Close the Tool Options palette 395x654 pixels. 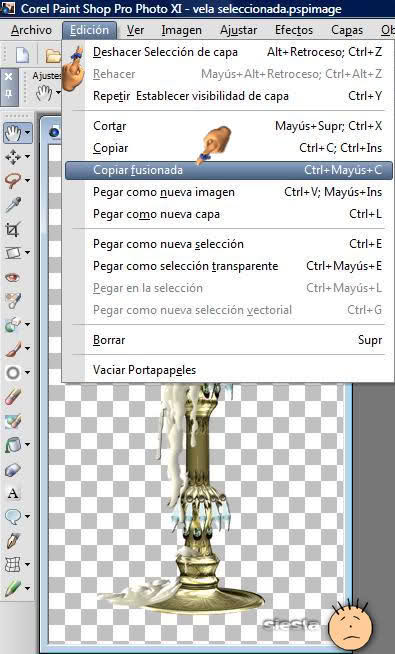pos(8,77)
